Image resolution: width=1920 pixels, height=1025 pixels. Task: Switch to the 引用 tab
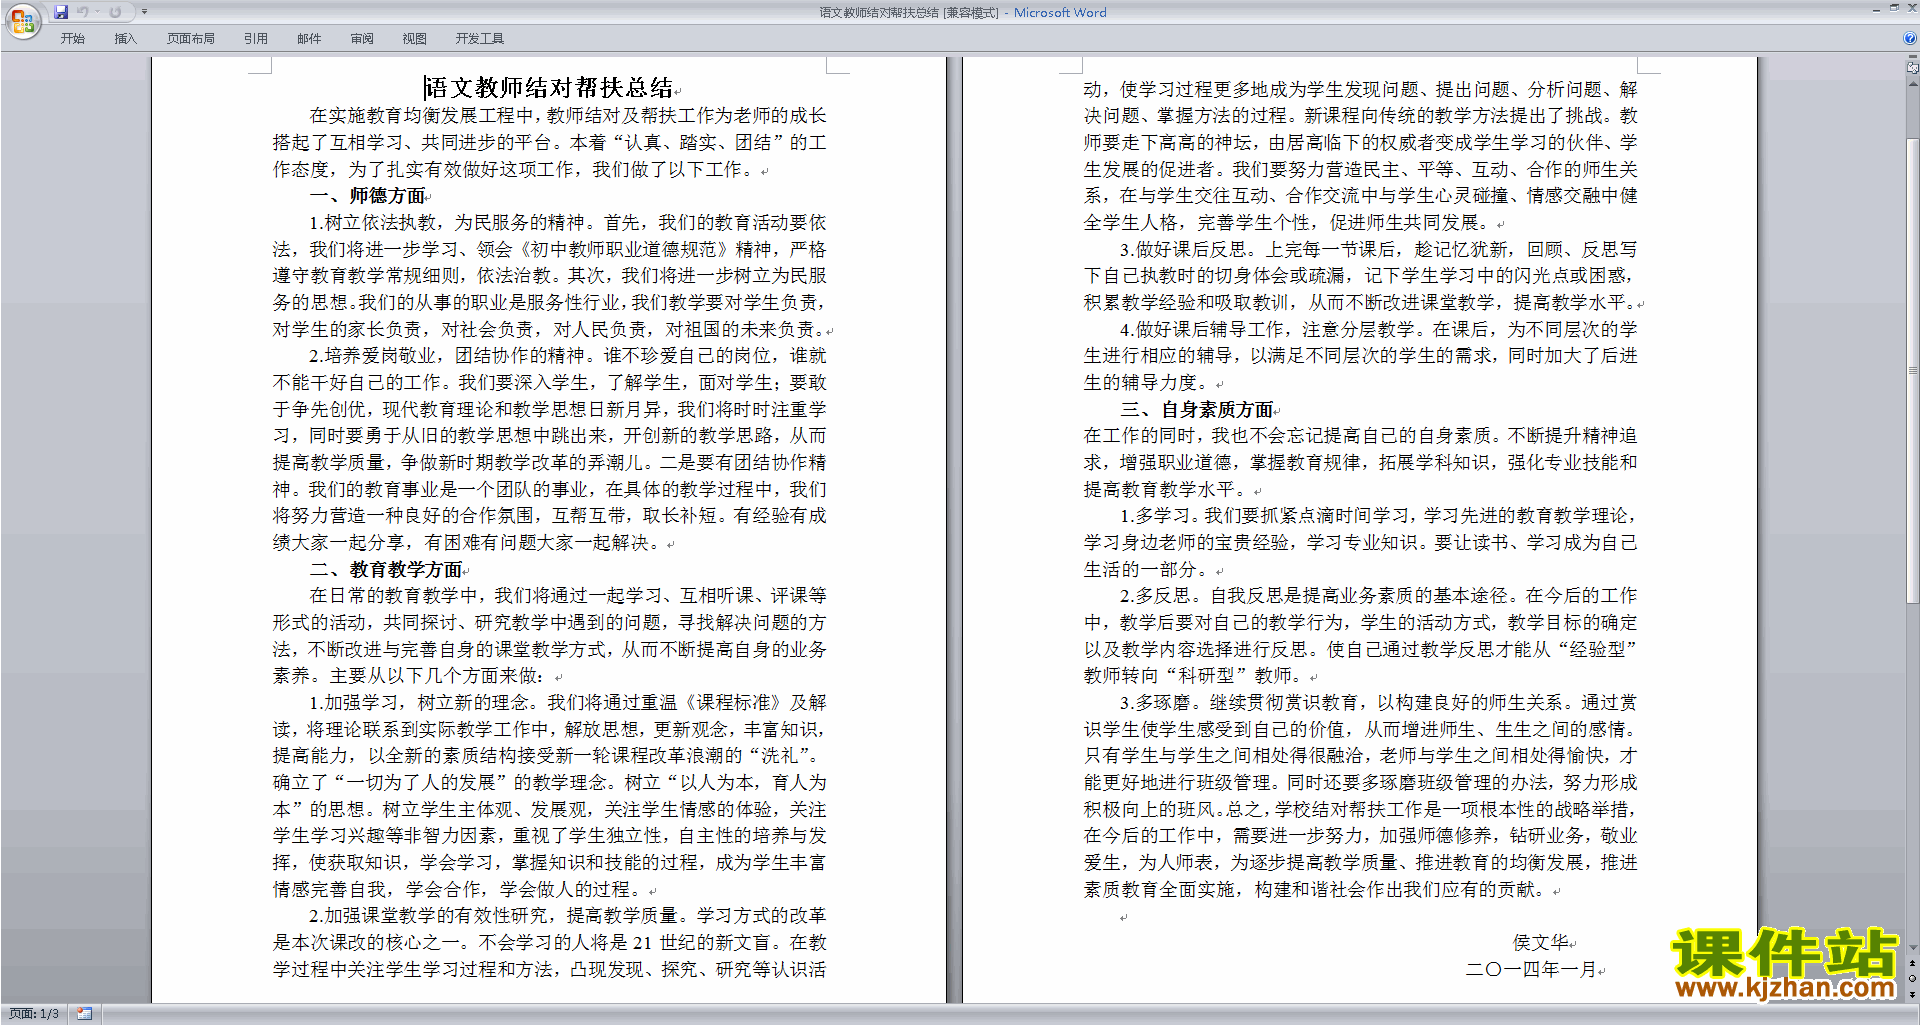(x=255, y=39)
